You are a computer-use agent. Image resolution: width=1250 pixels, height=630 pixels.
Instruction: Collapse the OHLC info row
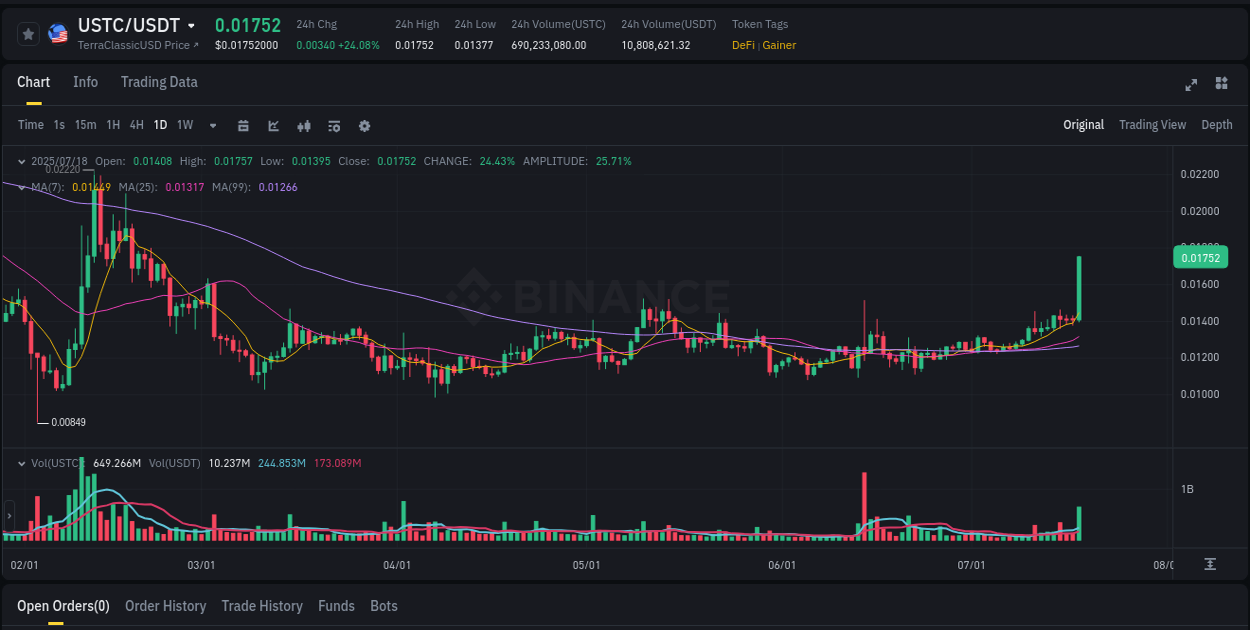(x=21, y=160)
